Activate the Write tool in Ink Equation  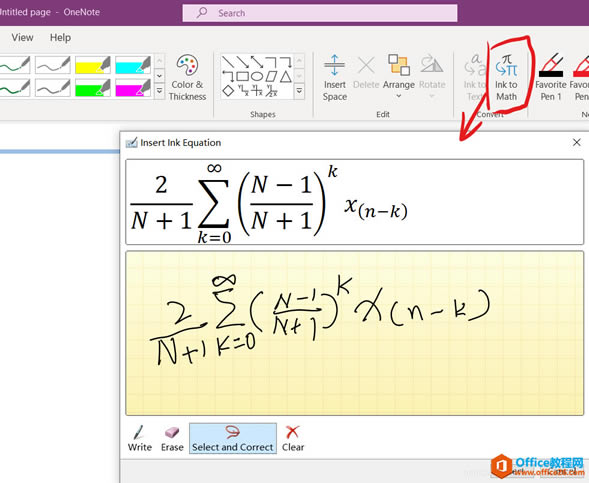(140, 438)
